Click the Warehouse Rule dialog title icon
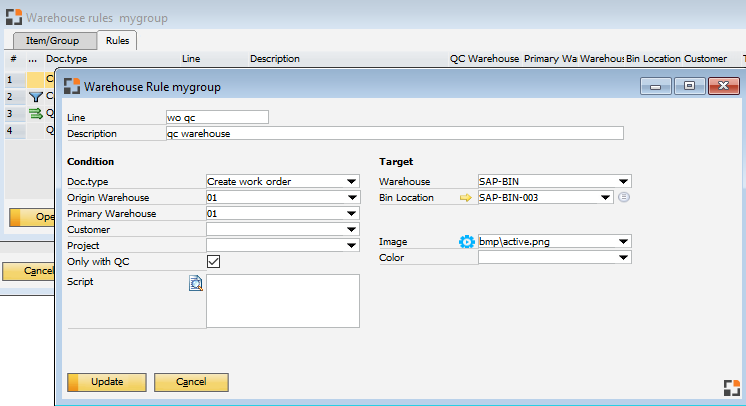Viewport: 746px width, 406px height. click(72, 87)
